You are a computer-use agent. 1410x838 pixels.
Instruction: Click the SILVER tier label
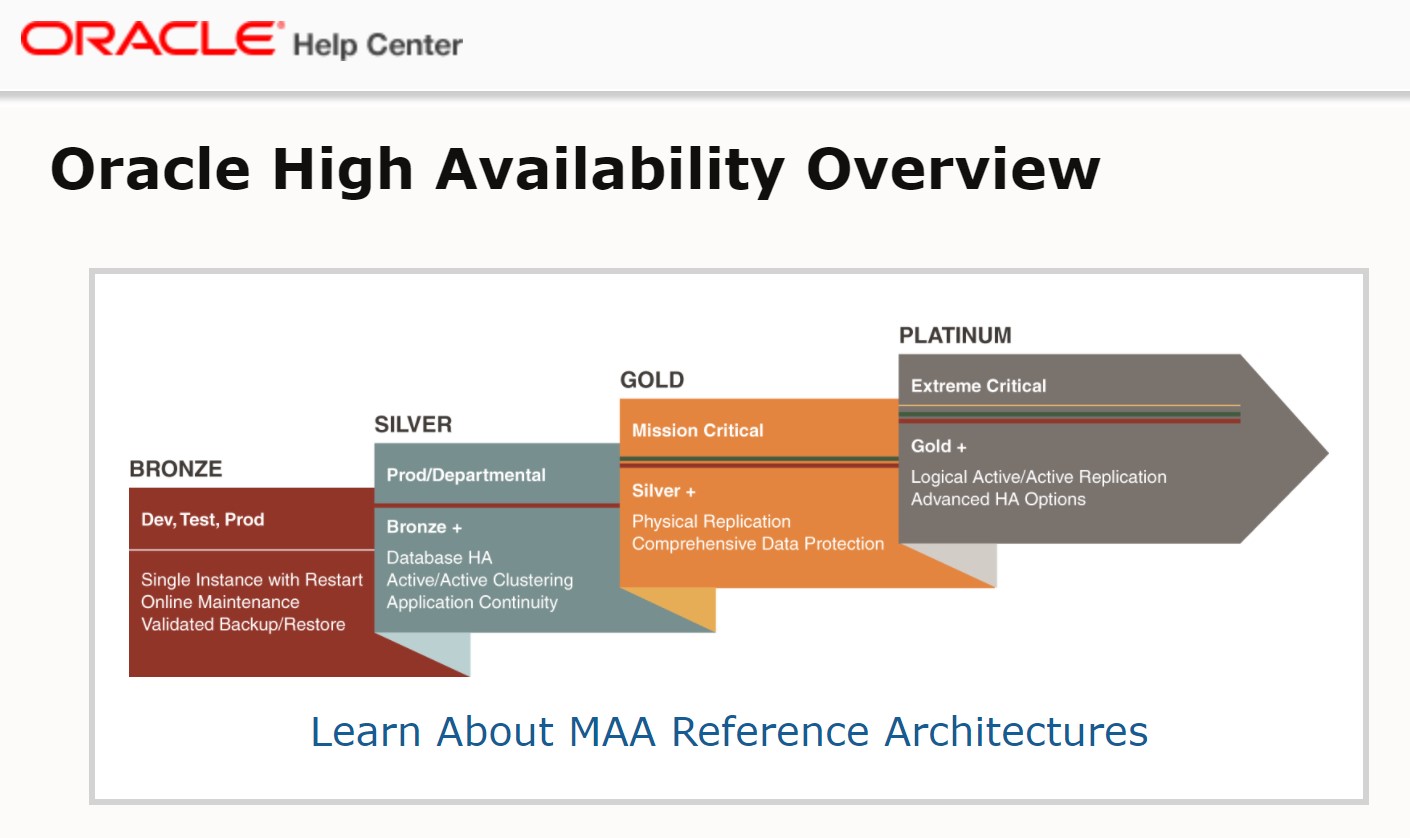coord(413,424)
